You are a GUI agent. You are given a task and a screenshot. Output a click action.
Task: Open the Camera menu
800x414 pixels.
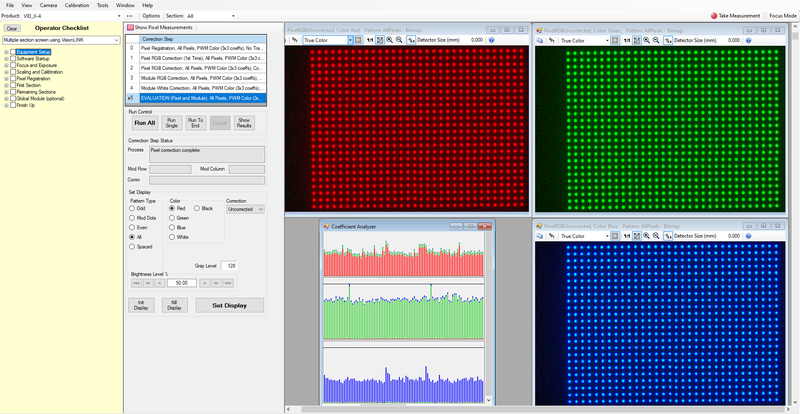[48, 5]
